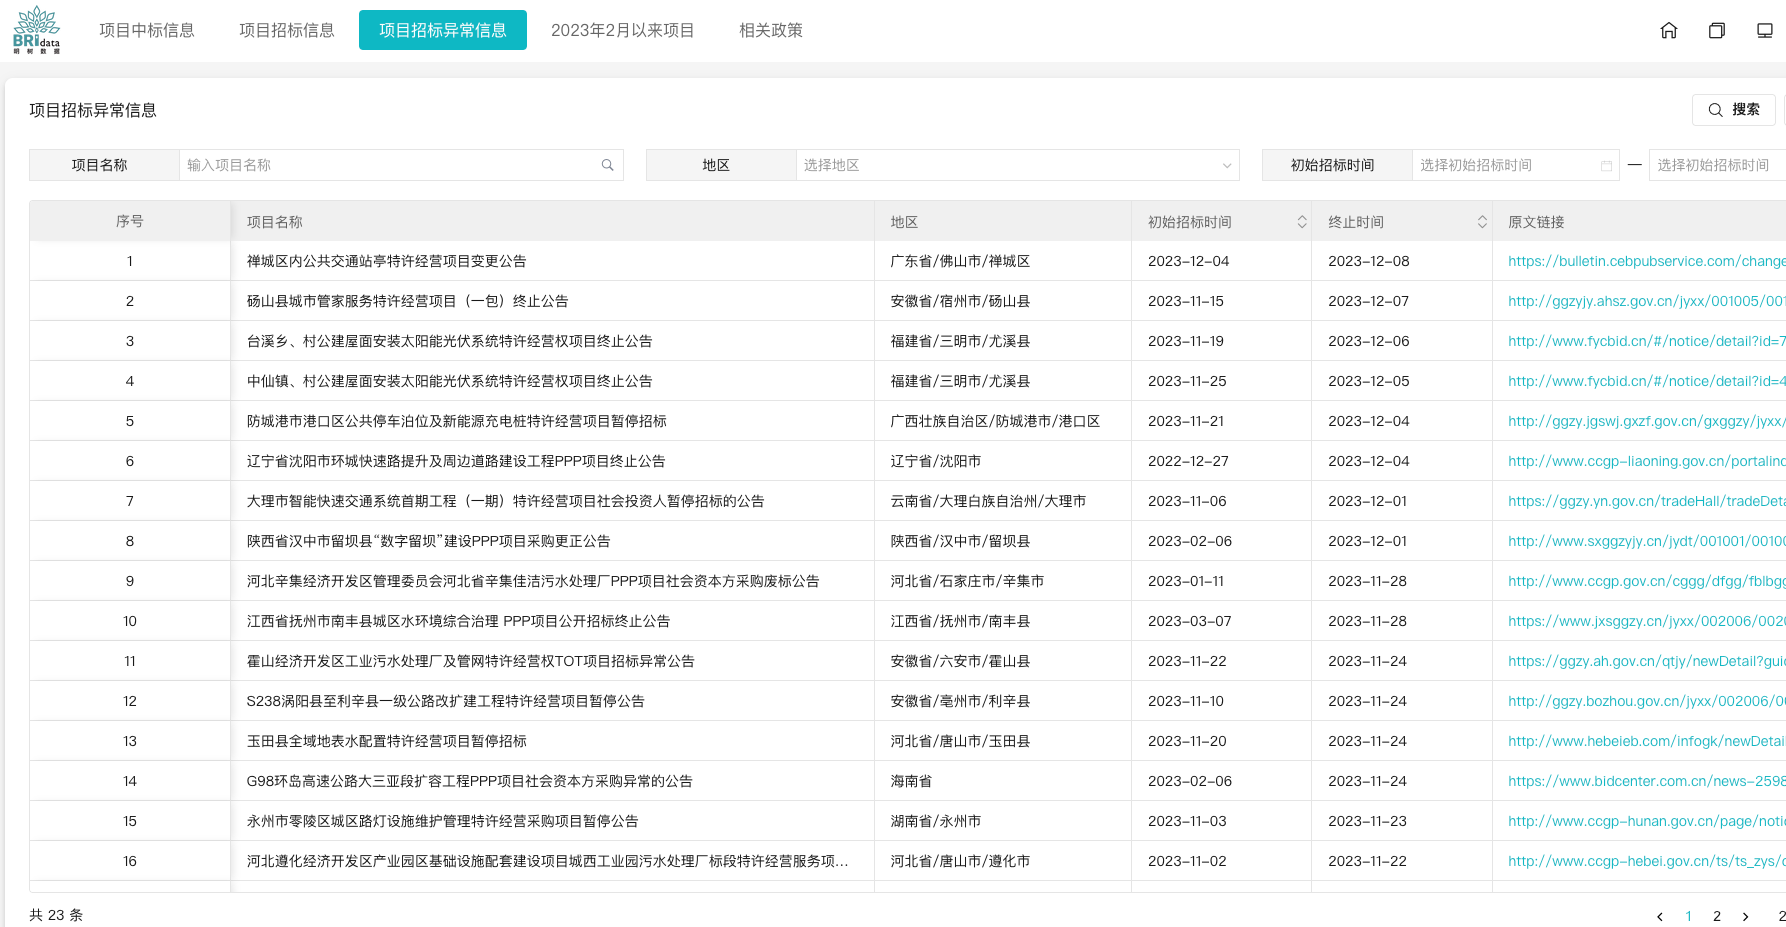The width and height of the screenshot is (1786, 927).
Task: Click row number 16 cell
Action: pos(130,861)
